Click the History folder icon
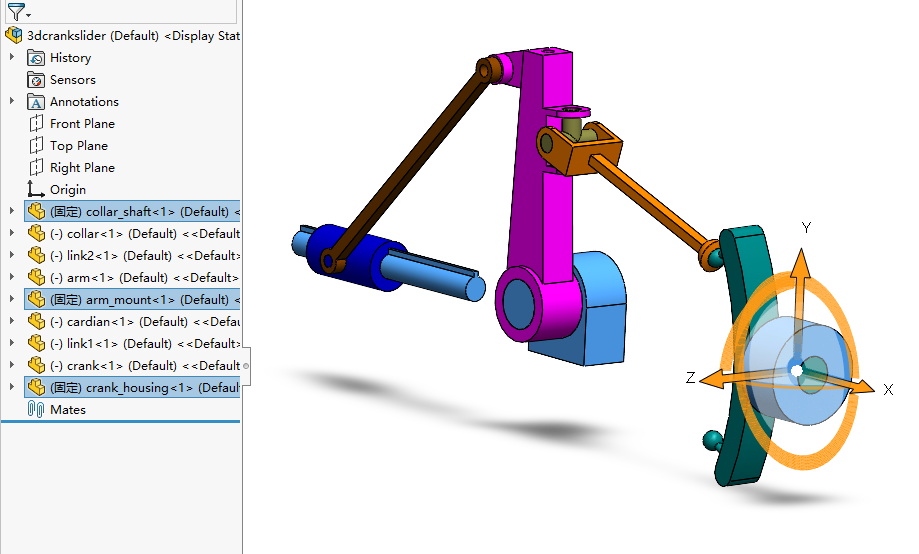This screenshot has height=554, width=919. [x=36, y=58]
